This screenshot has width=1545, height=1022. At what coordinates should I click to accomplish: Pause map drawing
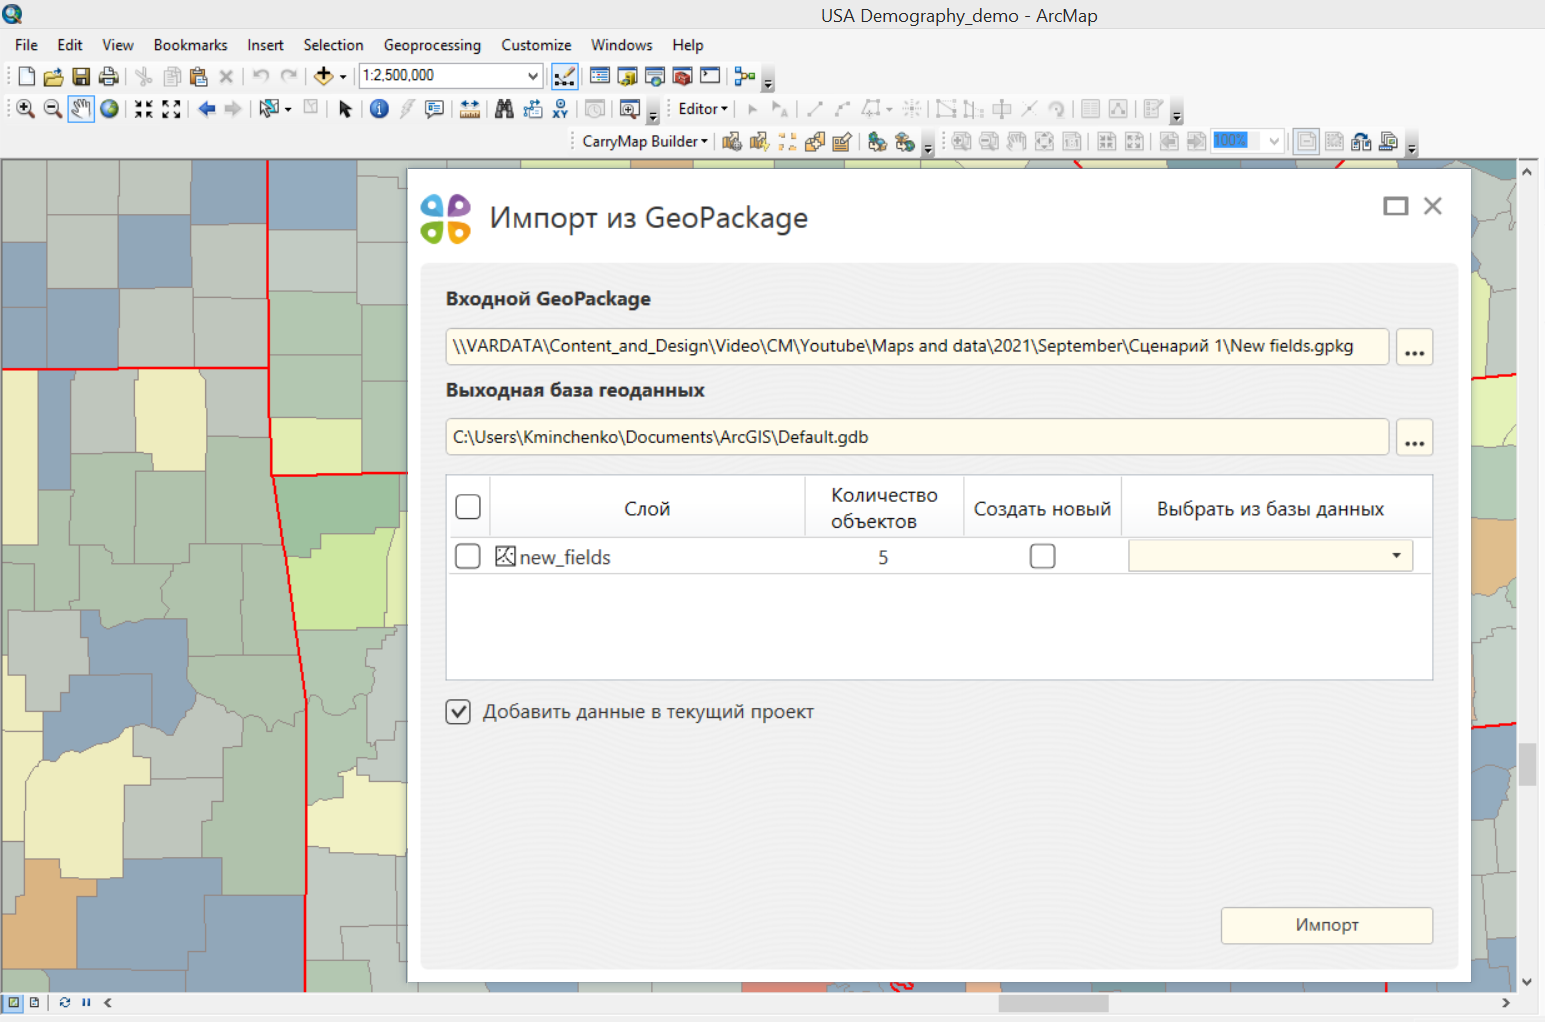[86, 1002]
